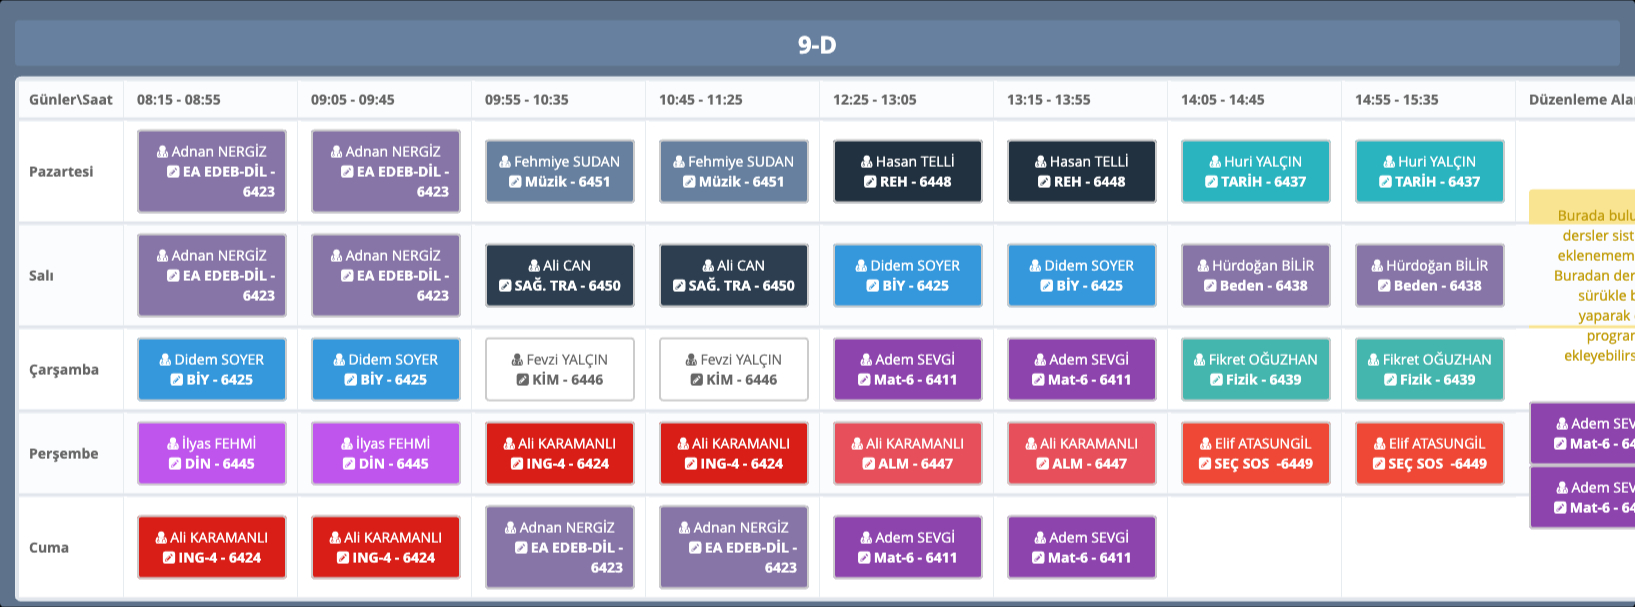Select Tuesday 12:25 Didem SOYER BİY lesson
The height and width of the screenshot is (607, 1635).
[907, 275]
